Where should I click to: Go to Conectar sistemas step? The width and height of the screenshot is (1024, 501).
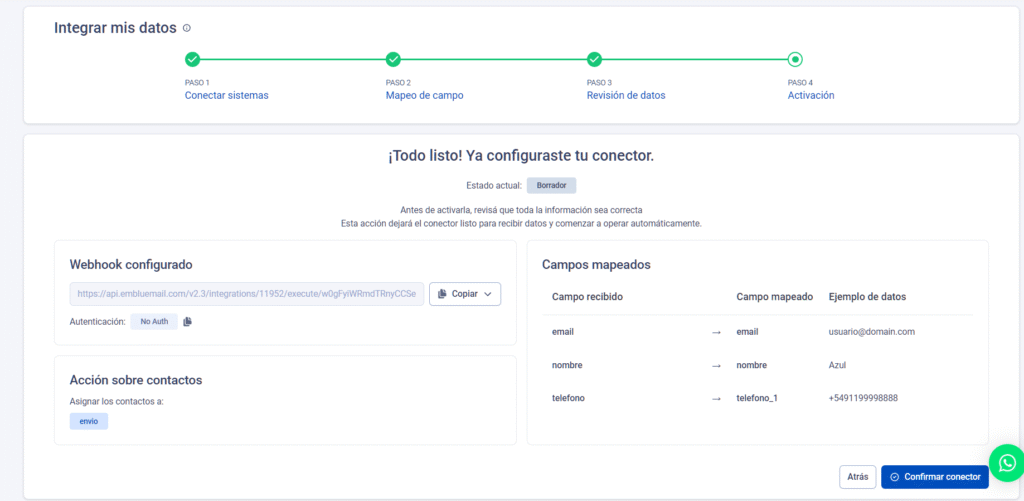tap(226, 96)
